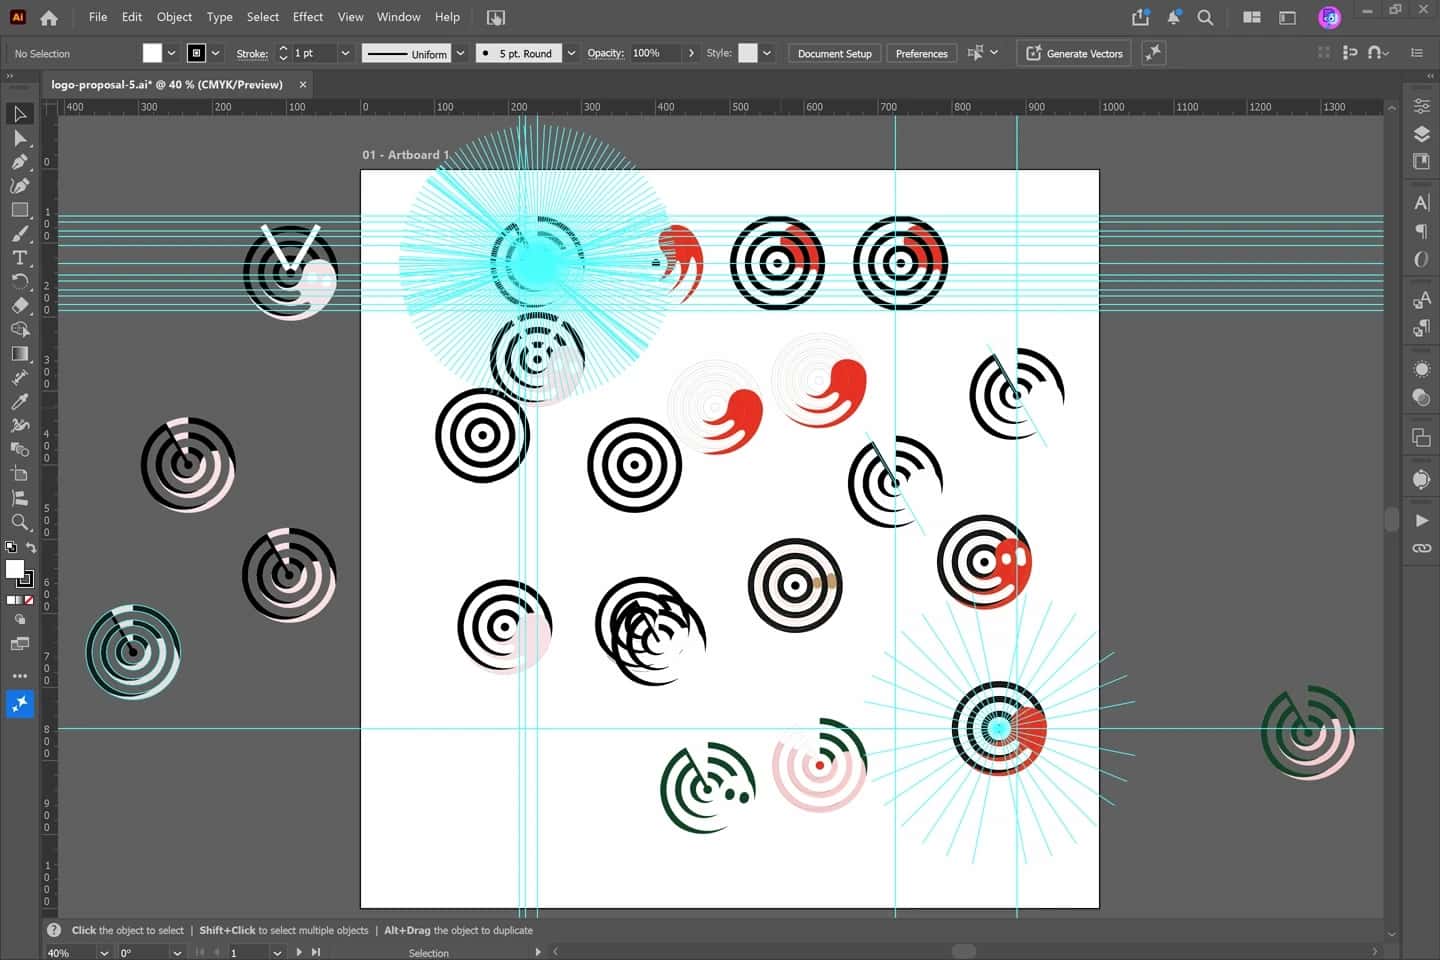Open the notifications bell
Image resolution: width=1440 pixels, height=960 pixels.
(x=1174, y=17)
